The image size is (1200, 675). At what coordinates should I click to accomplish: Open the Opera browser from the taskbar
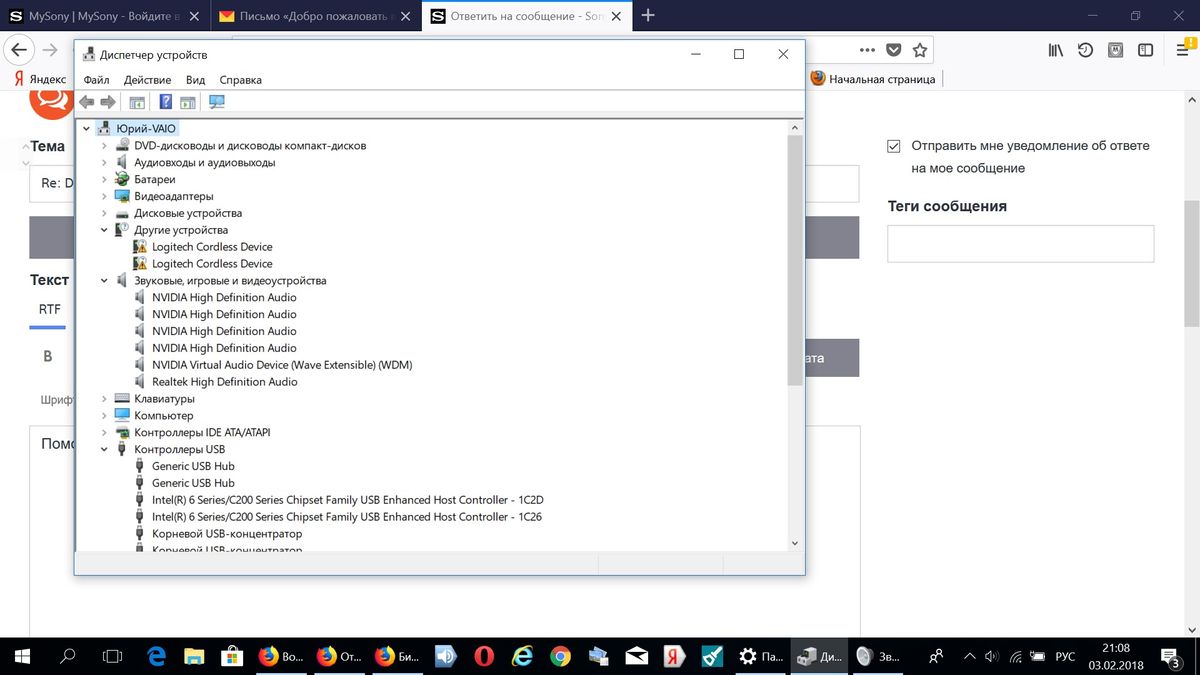(x=483, y=656)
